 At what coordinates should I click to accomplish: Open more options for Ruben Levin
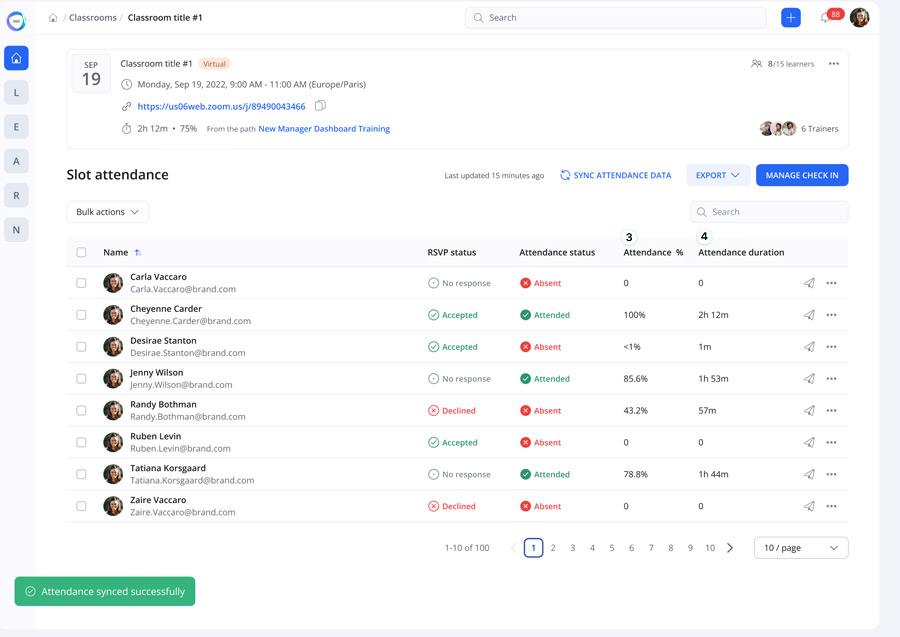point(831,442)
